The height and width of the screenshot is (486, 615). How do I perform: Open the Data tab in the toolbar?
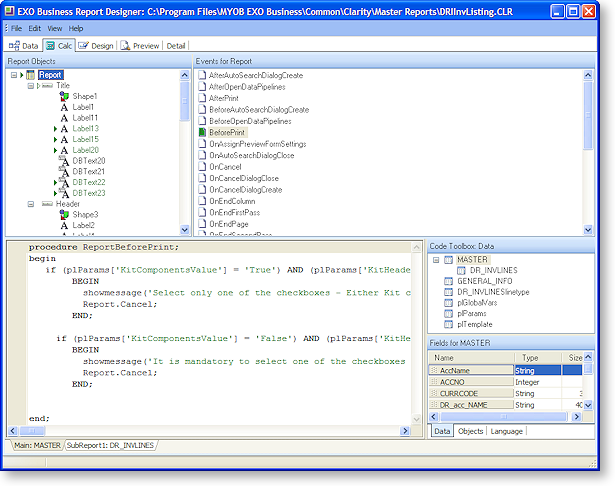coord(23,45)
